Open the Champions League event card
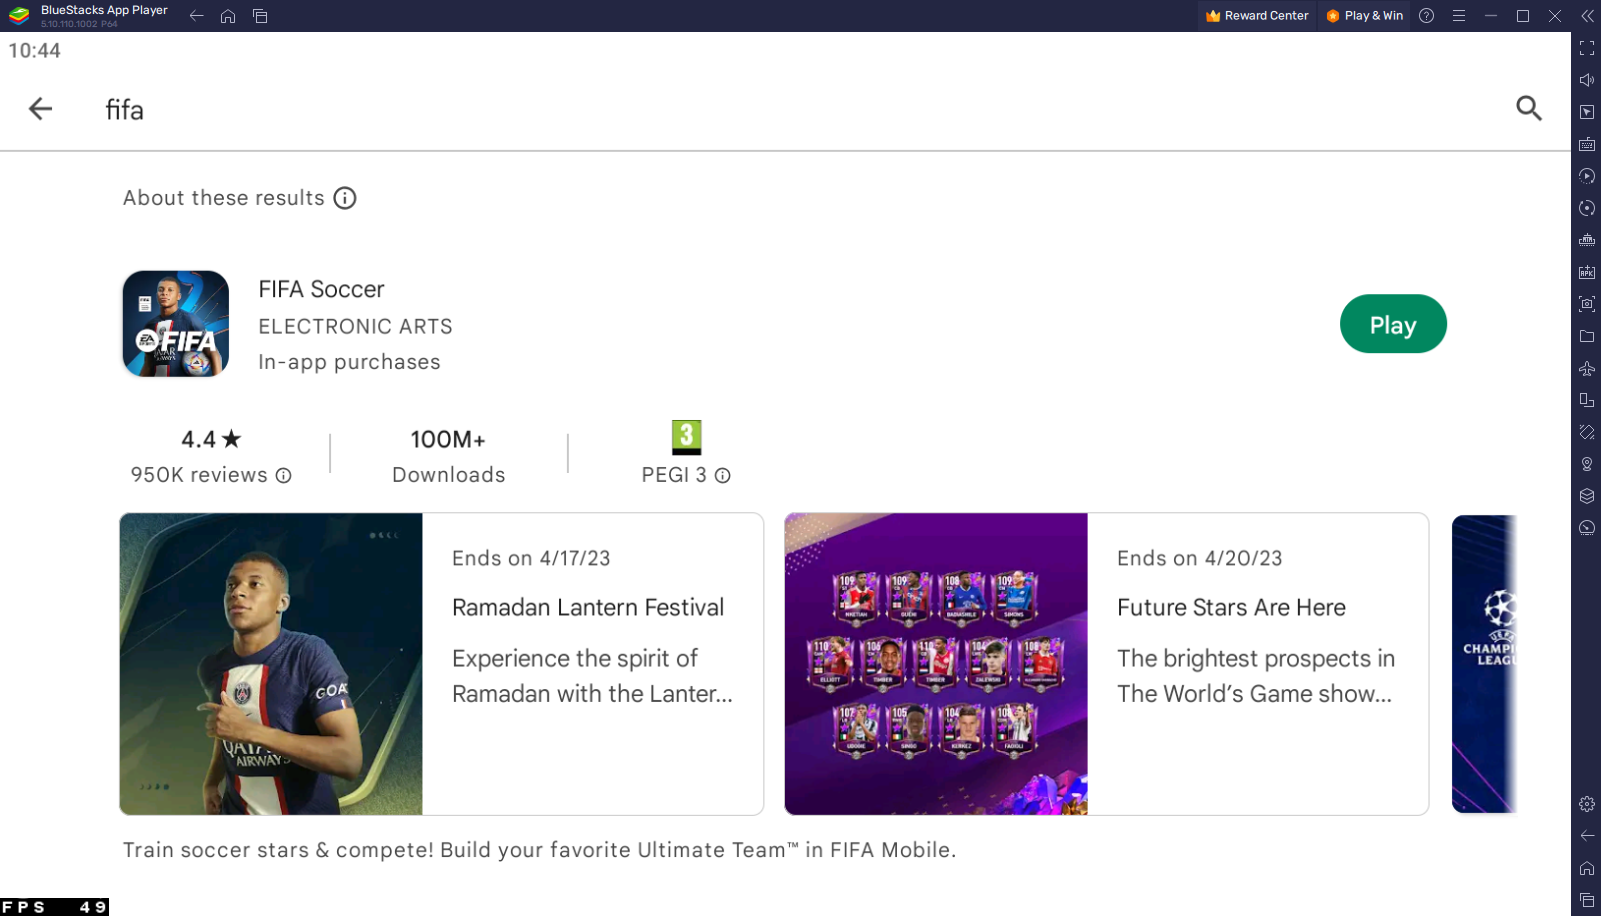The image size is (1601, 916). [x=1485, y=664]
